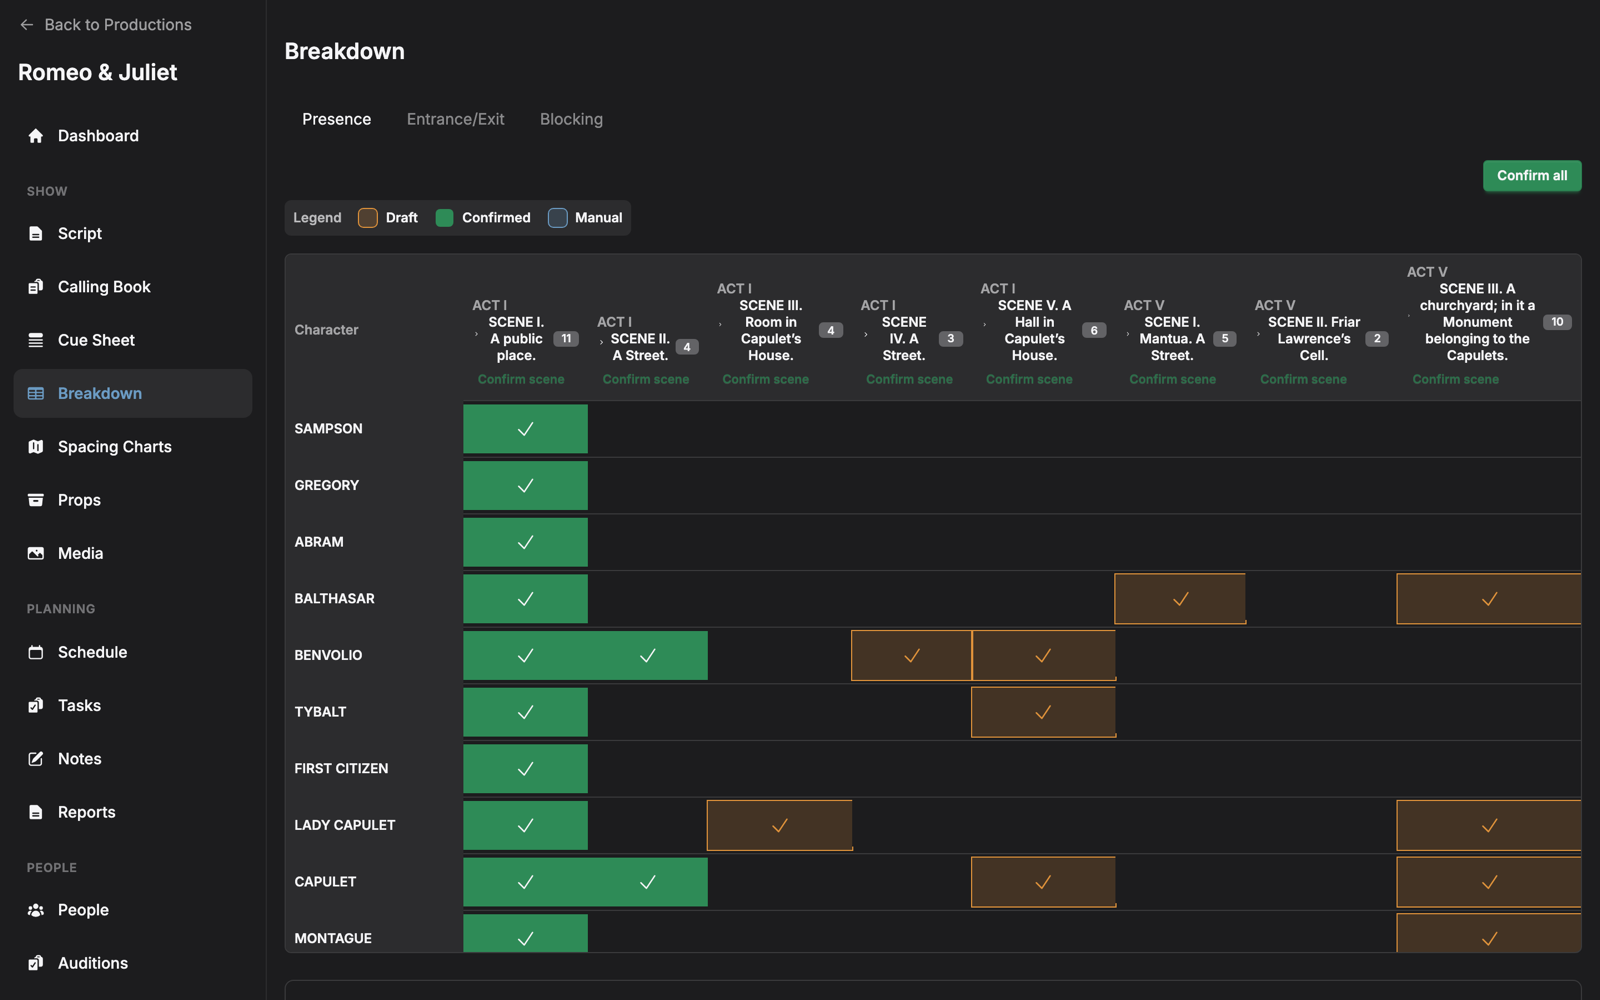Toggle BENVOLIO confirmed cell in Act I Scene II

pyautogui.click(x=648, y=656)
